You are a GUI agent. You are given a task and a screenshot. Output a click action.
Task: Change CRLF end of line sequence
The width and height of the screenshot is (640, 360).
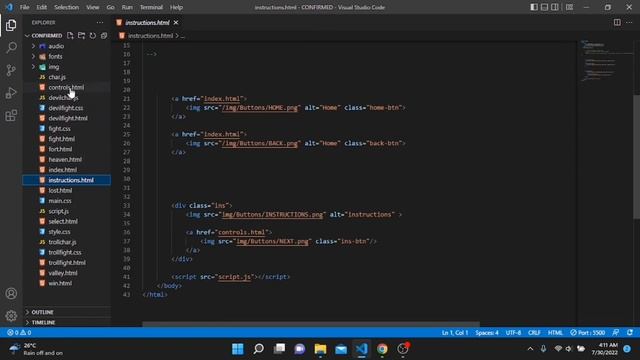tap(534, 333)
